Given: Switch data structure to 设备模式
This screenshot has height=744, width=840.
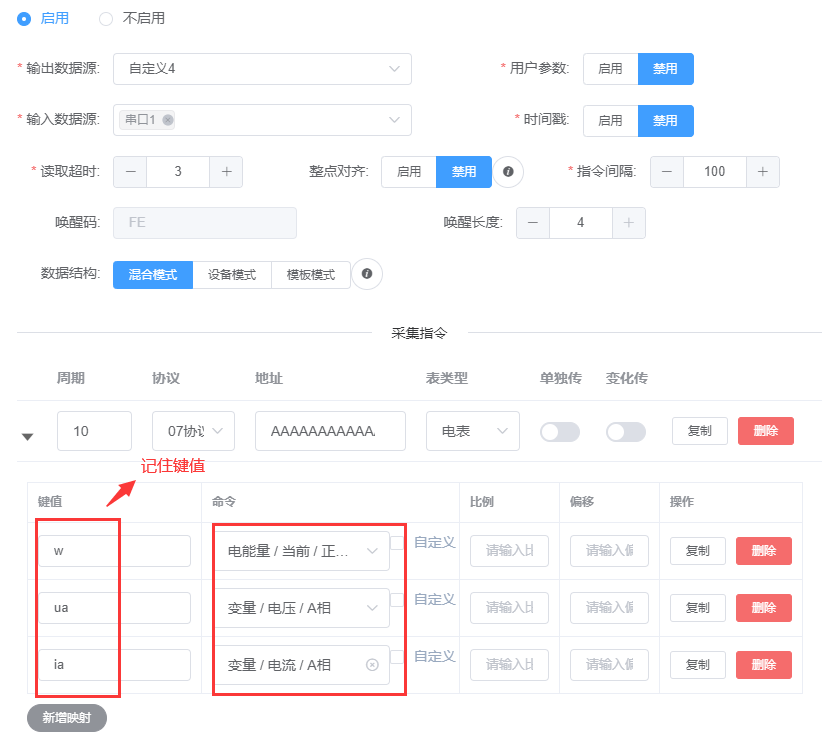Looking at the screenshot, I should pos(232,275).
